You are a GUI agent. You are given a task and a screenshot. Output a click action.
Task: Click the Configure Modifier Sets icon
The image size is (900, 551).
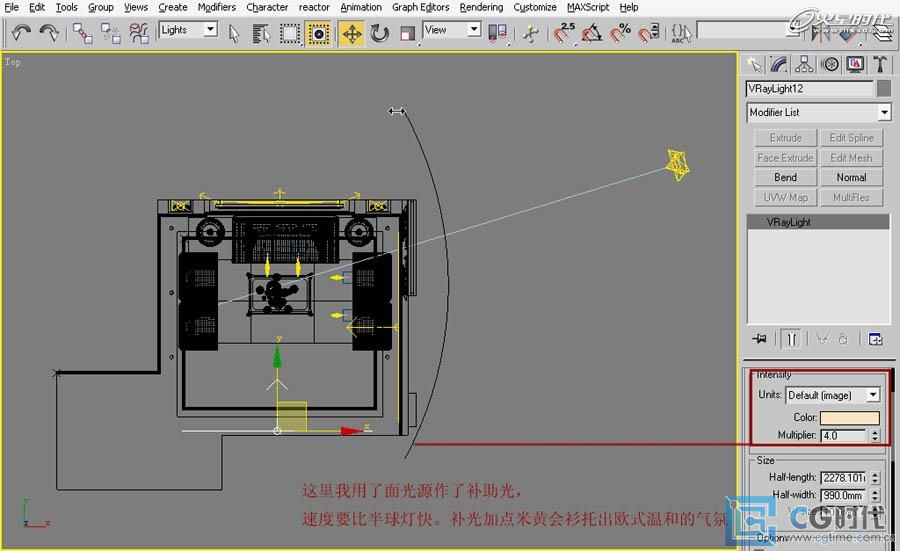[875, 339]
